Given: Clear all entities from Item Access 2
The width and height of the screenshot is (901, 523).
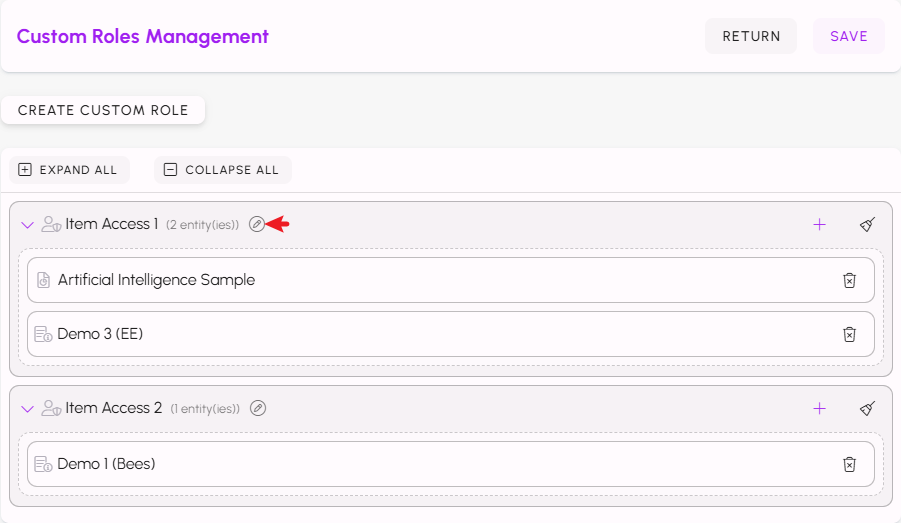Looking at the screenshot, I should [867, 408].
